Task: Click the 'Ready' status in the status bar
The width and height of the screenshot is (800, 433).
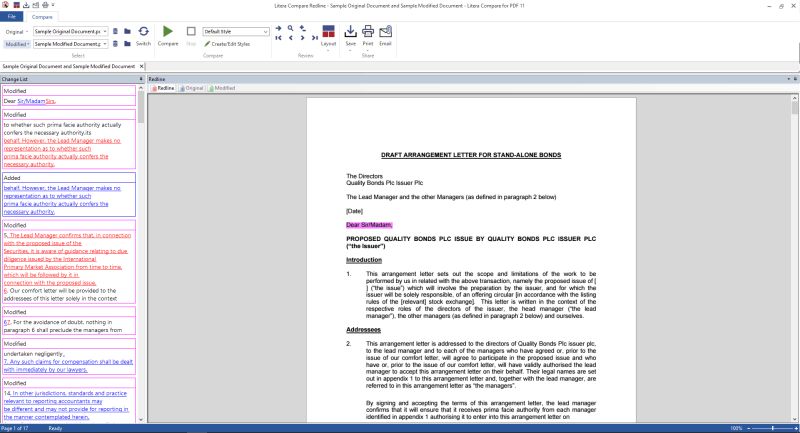Action: [x=55, y=428]
